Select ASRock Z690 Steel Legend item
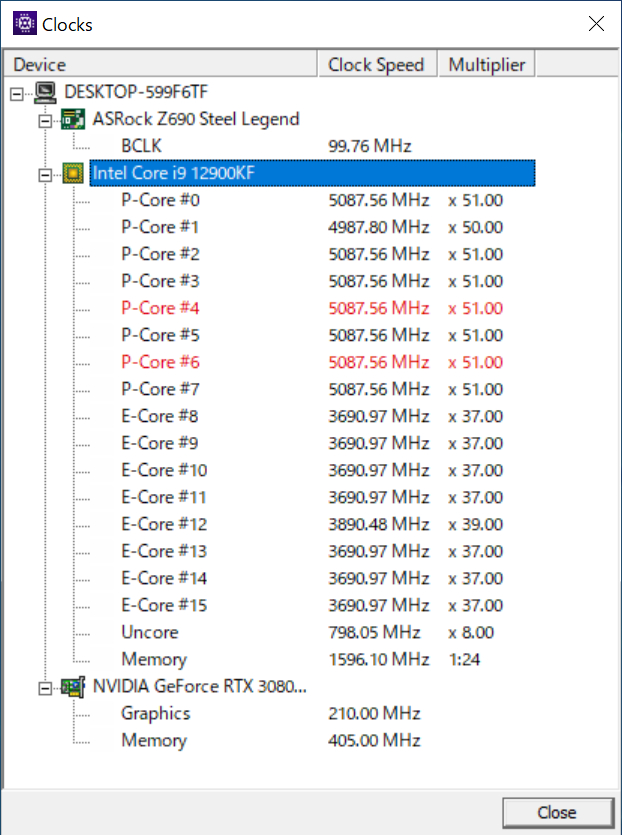 (195, 119)
